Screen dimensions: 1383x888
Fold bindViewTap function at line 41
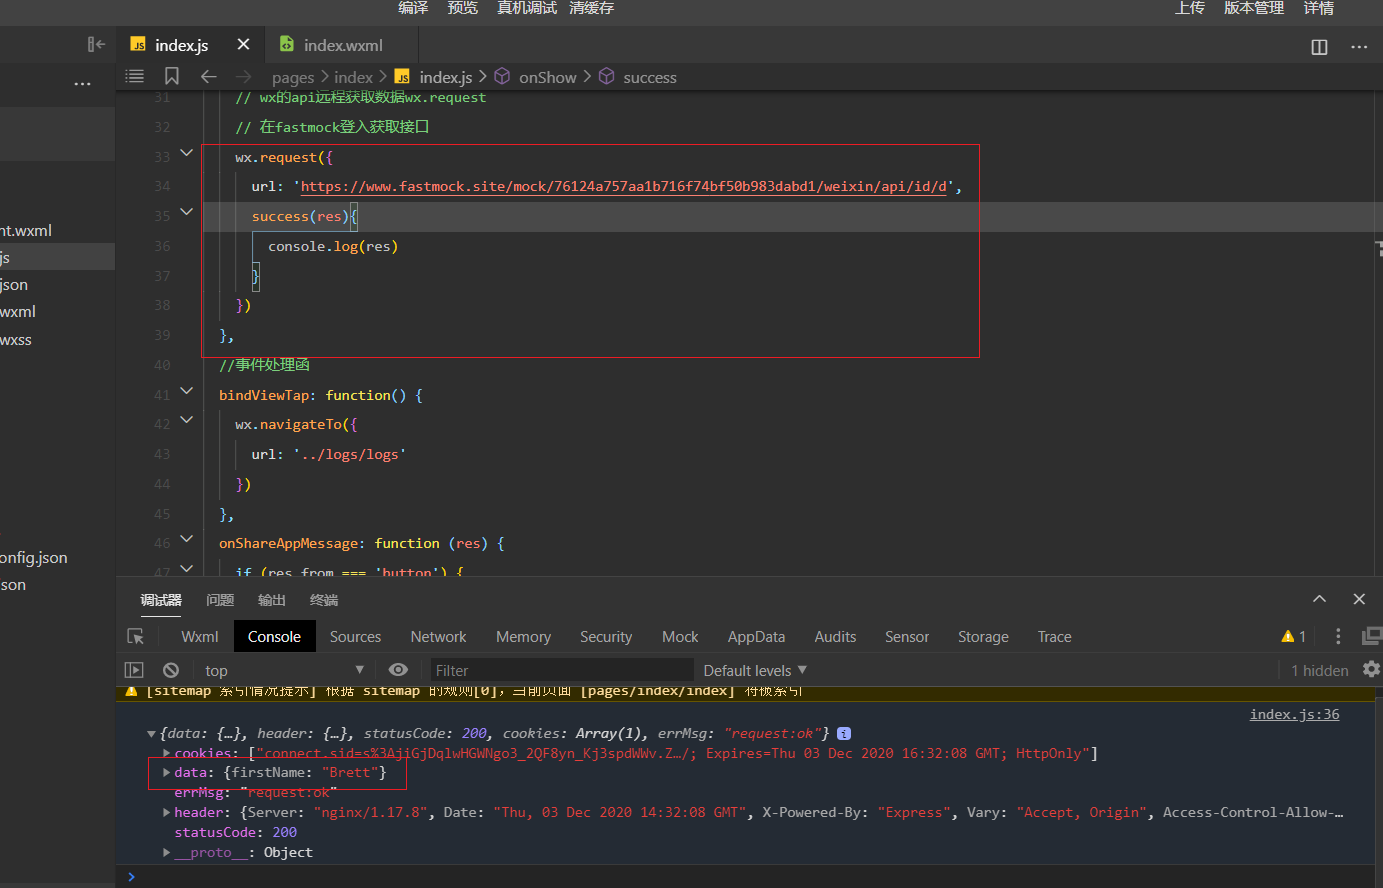(186, 391)
